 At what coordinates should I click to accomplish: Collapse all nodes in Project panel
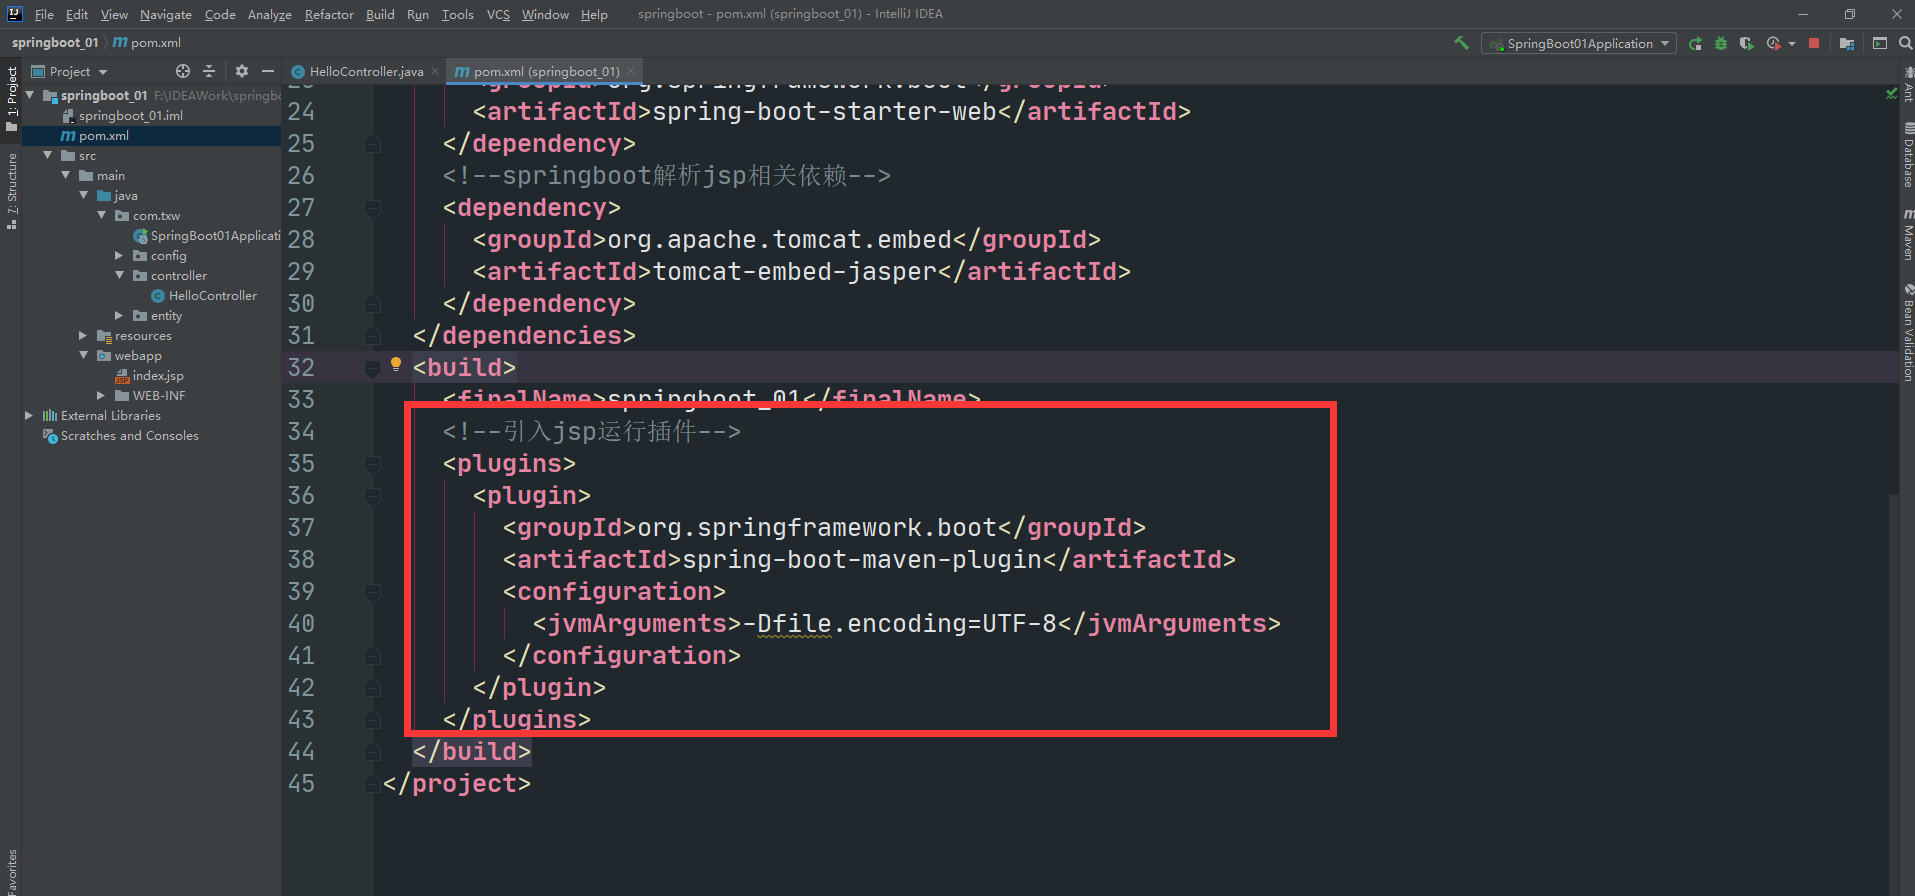tap(209, 71)
